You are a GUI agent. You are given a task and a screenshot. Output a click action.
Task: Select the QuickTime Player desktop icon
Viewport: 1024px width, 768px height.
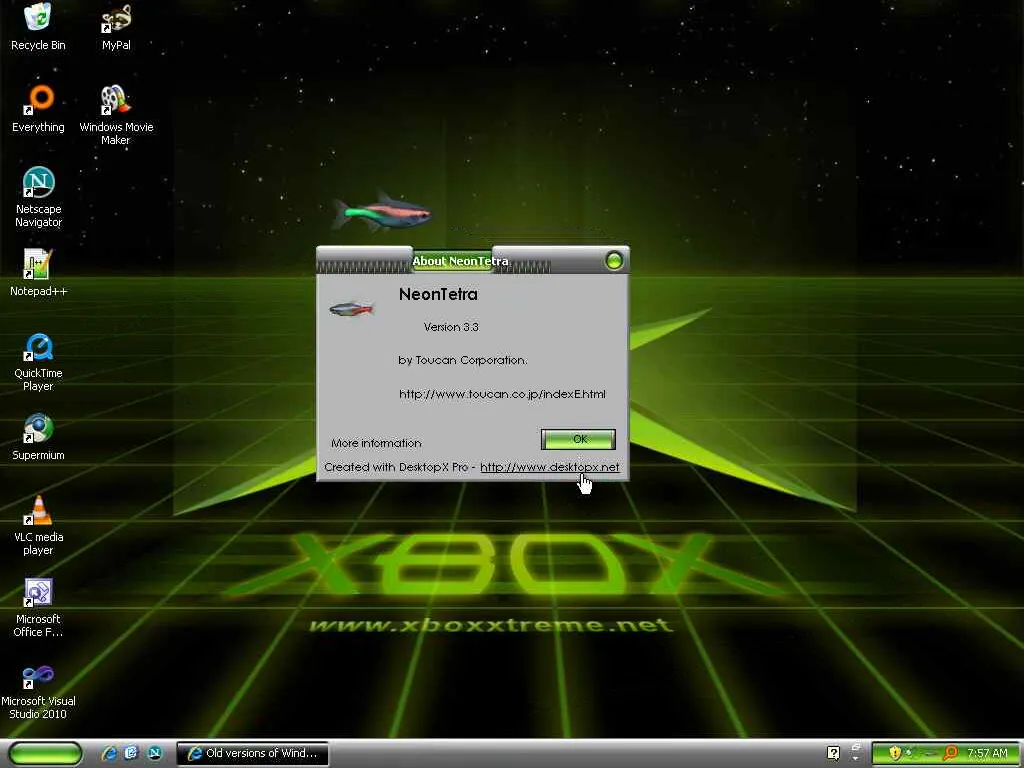tap(39, 362)
